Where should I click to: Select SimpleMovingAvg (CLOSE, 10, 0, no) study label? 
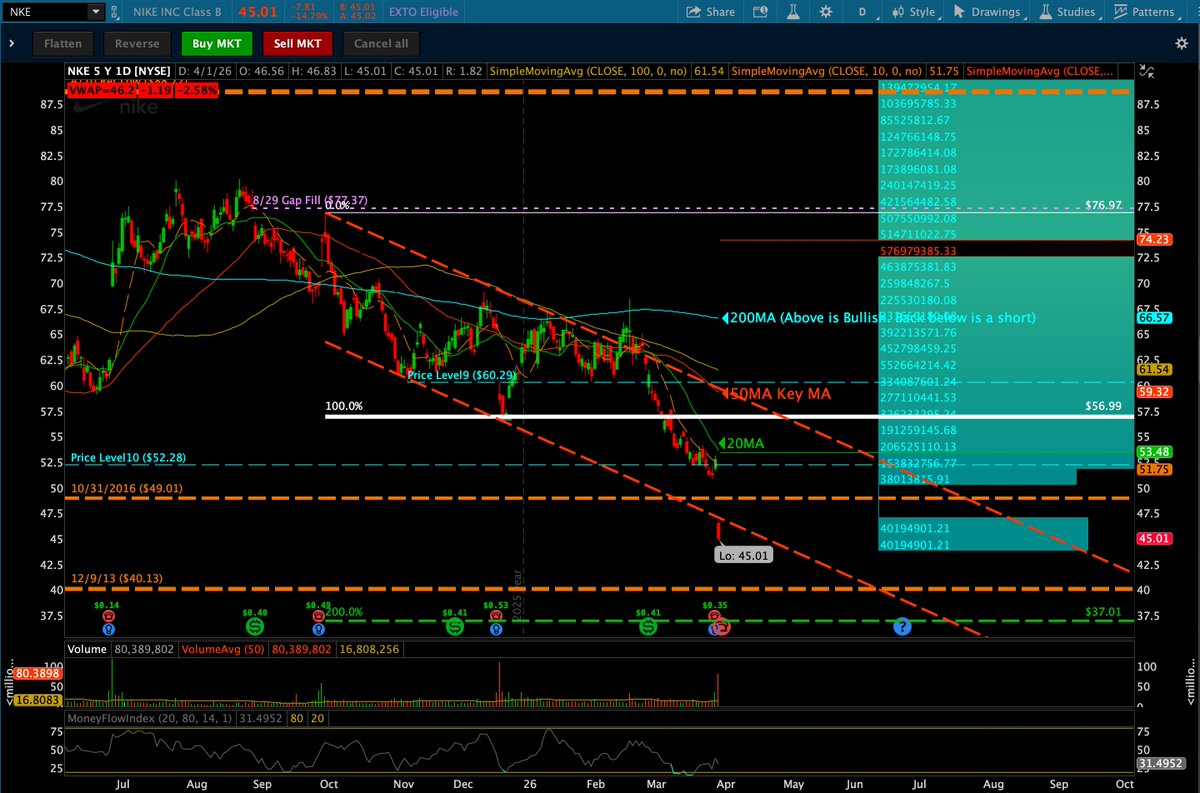829,72
